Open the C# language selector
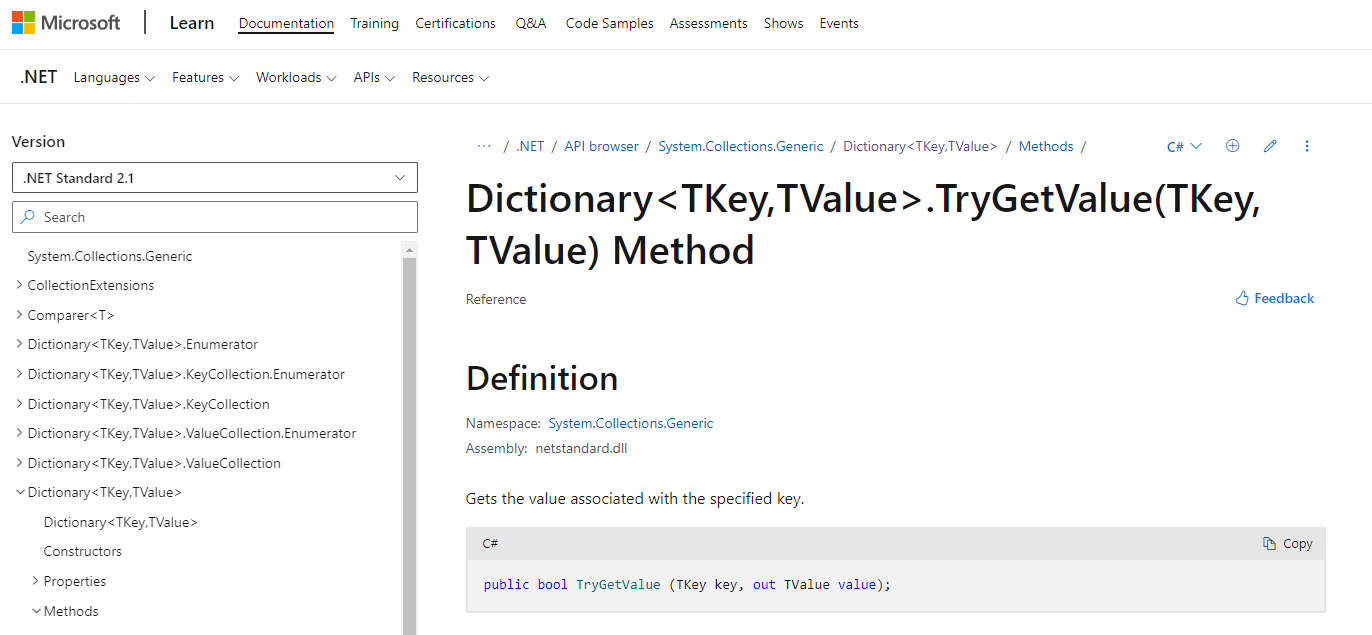This screenshot has height=635, width=1372. (x=1185, y=146)
